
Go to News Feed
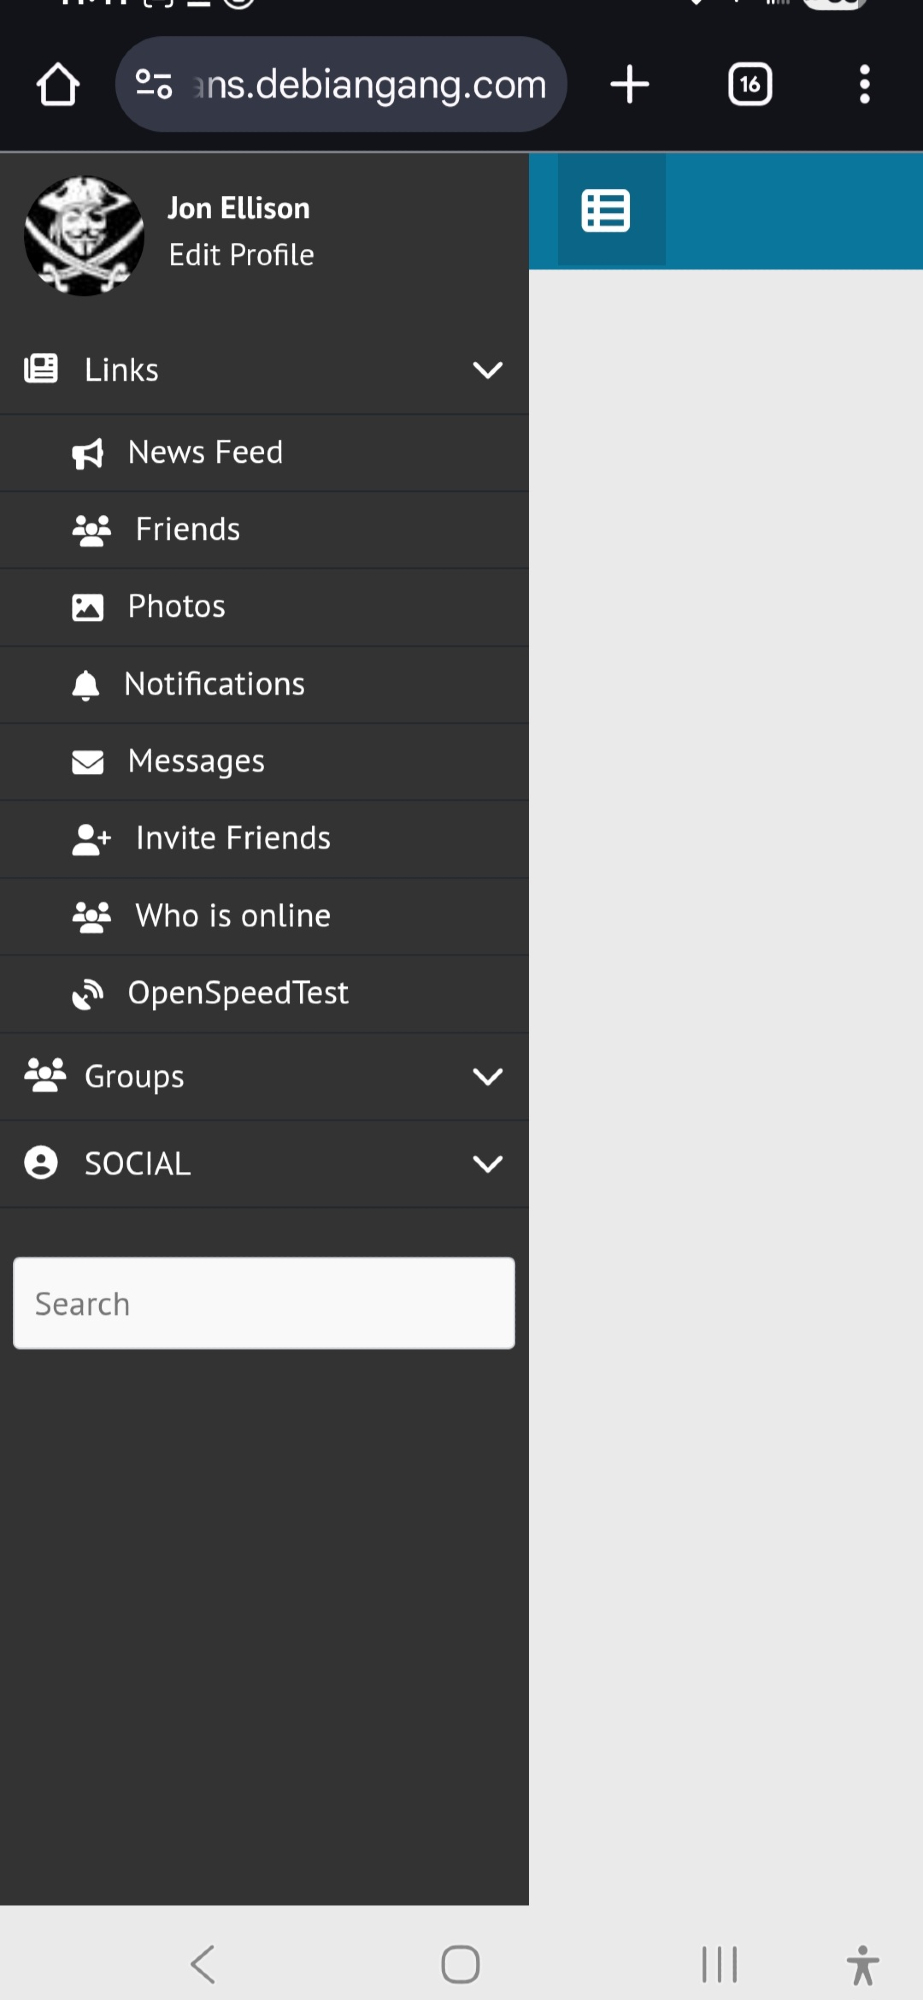pos(205,453)
